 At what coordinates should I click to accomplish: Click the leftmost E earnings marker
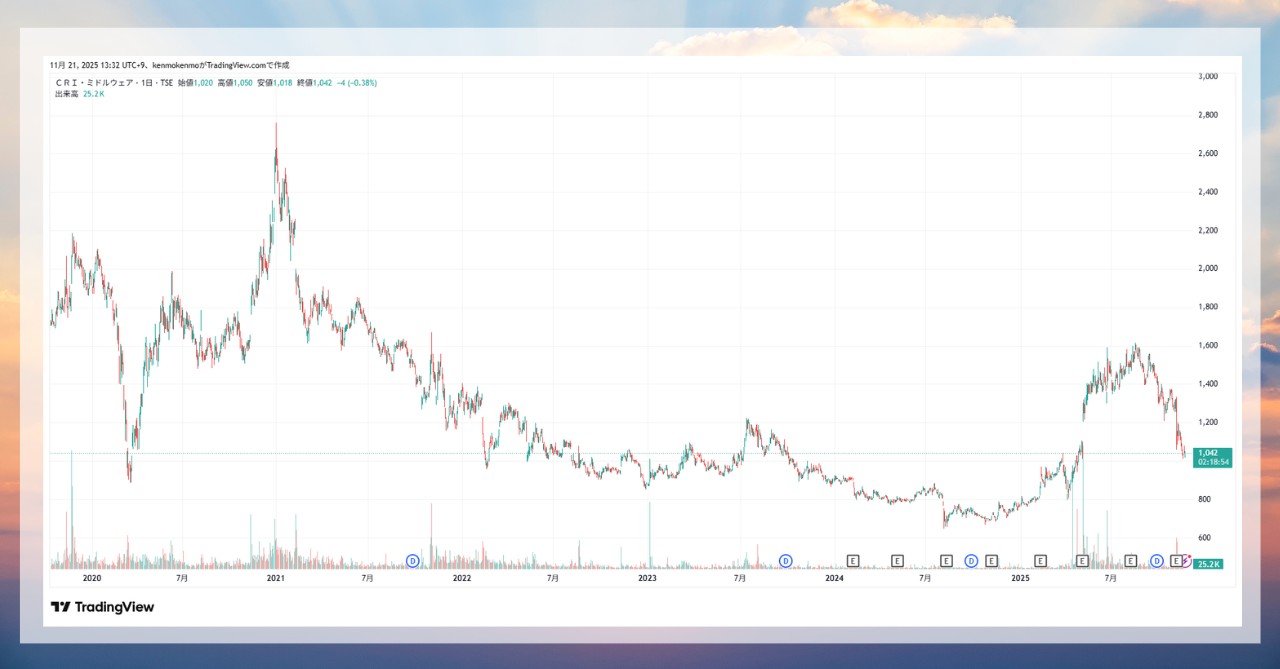point(853,561)
